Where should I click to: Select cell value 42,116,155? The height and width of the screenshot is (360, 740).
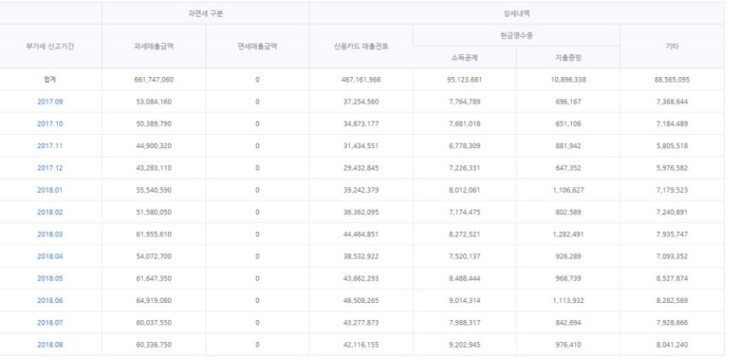(x=361, y=345)
